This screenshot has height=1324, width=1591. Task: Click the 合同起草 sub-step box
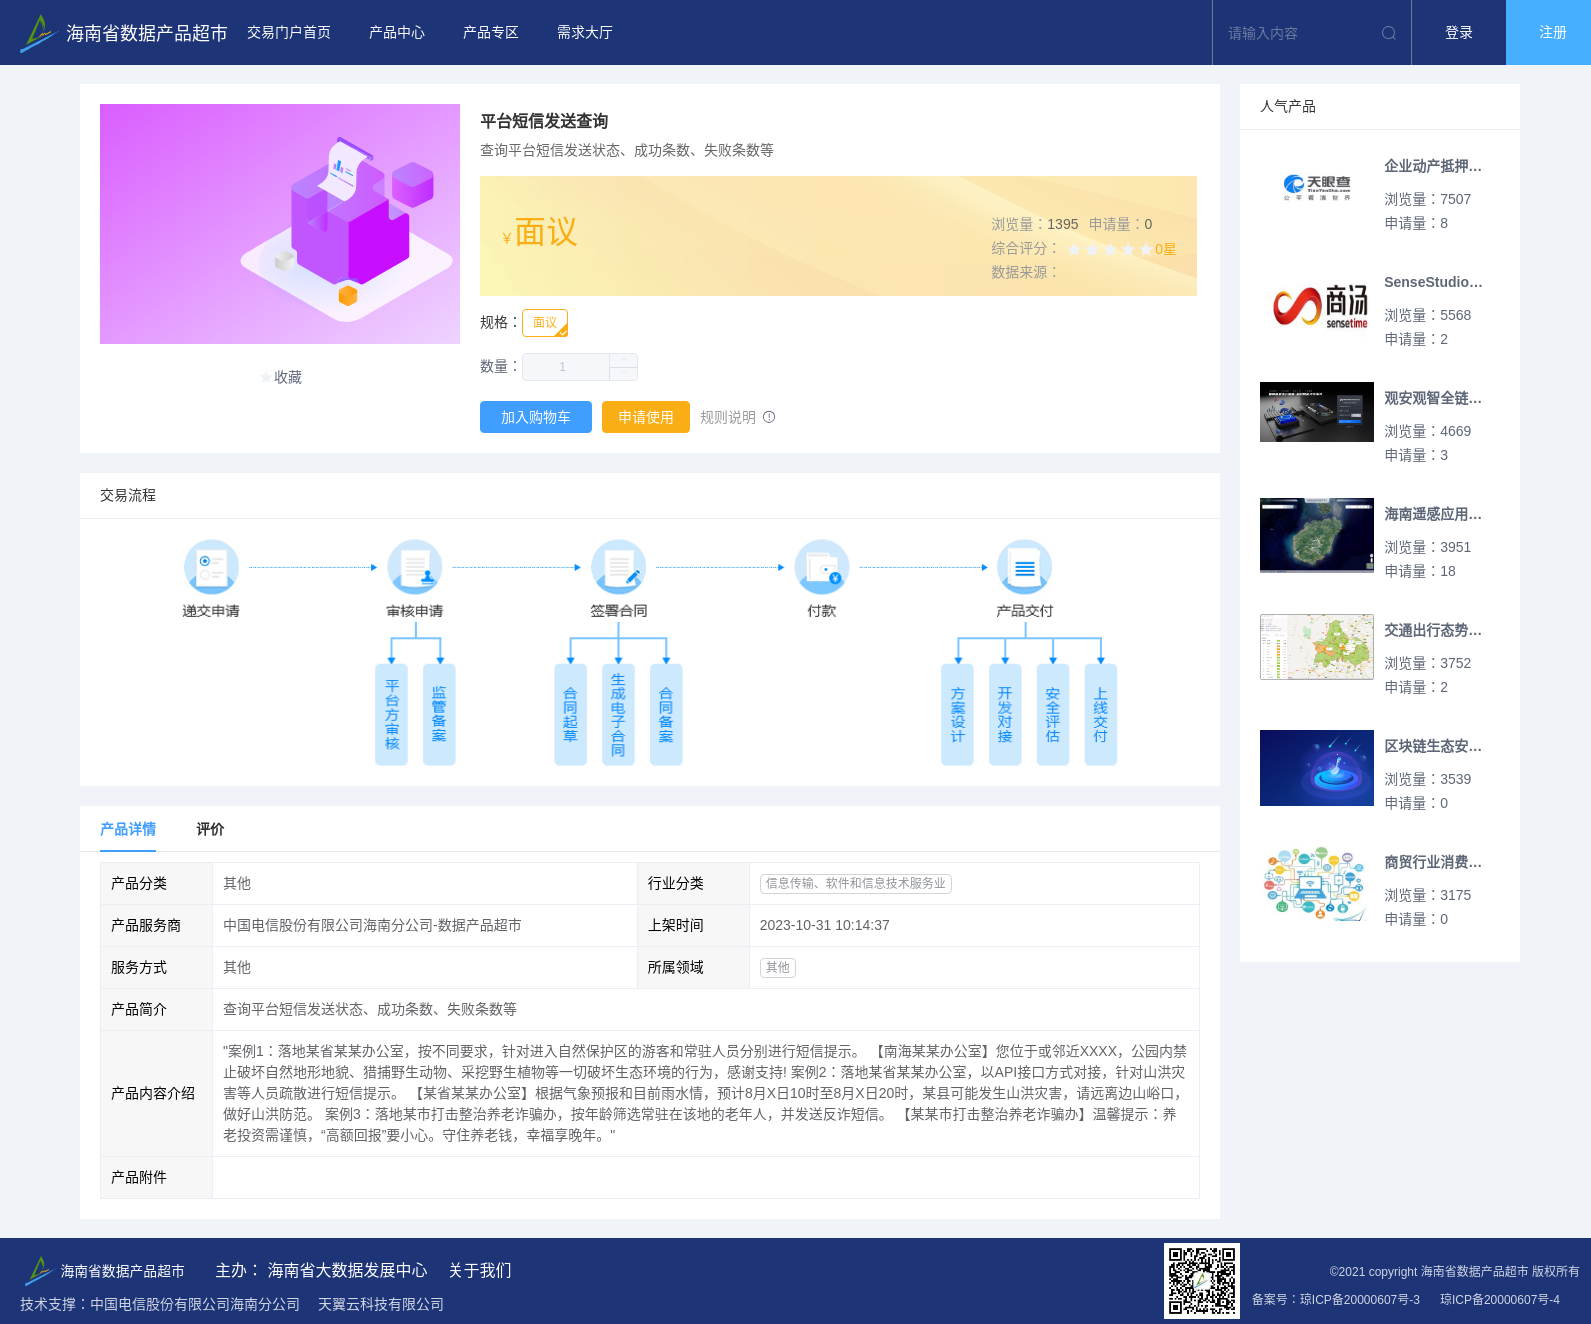(x=570, y=715)
